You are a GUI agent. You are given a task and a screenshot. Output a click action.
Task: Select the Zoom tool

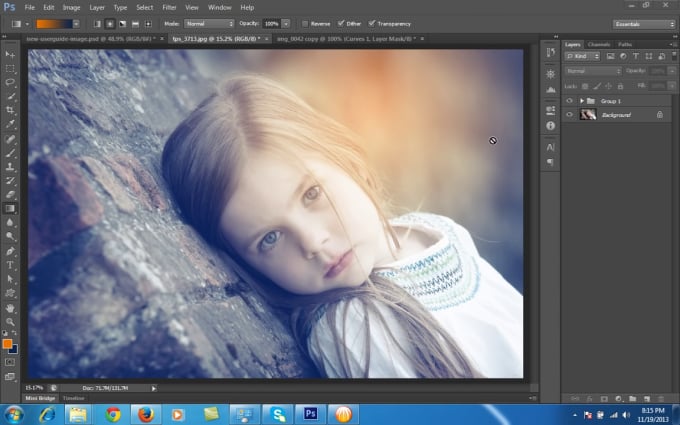tap(10, 322)
